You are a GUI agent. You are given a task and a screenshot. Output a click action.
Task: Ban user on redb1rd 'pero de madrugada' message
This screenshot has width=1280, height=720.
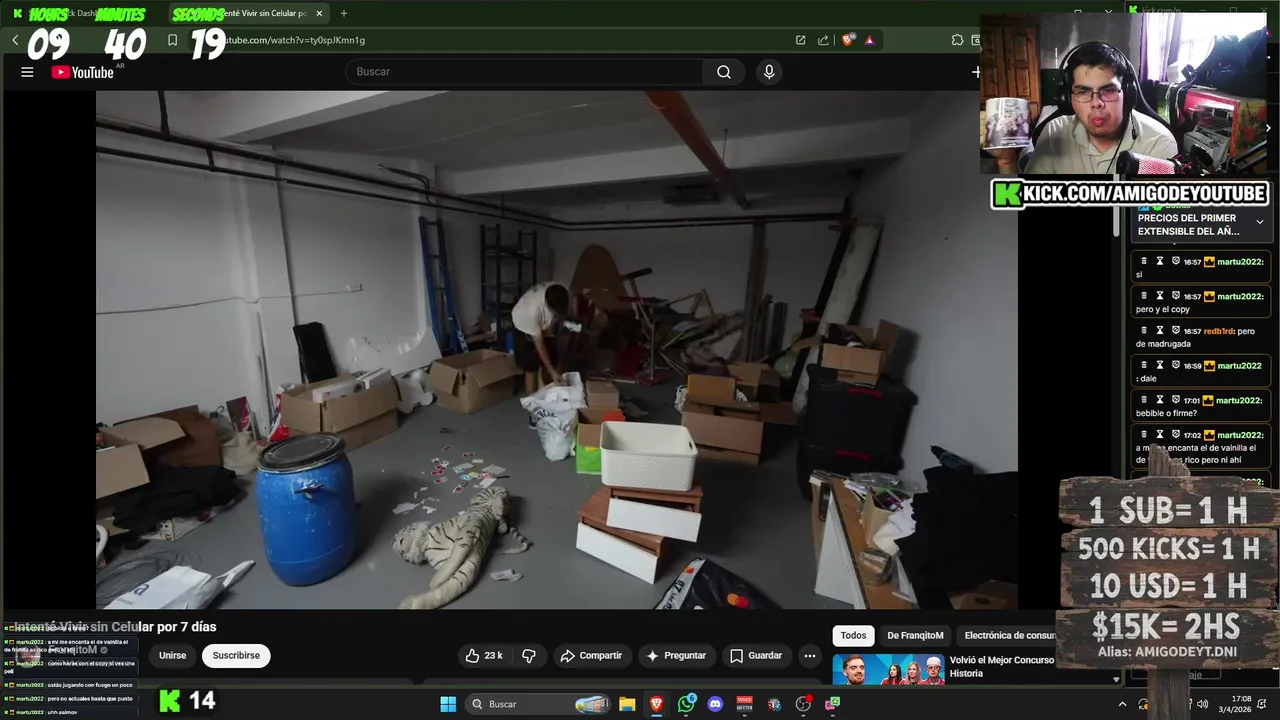pyautogui.click(x=1175, y=331)
